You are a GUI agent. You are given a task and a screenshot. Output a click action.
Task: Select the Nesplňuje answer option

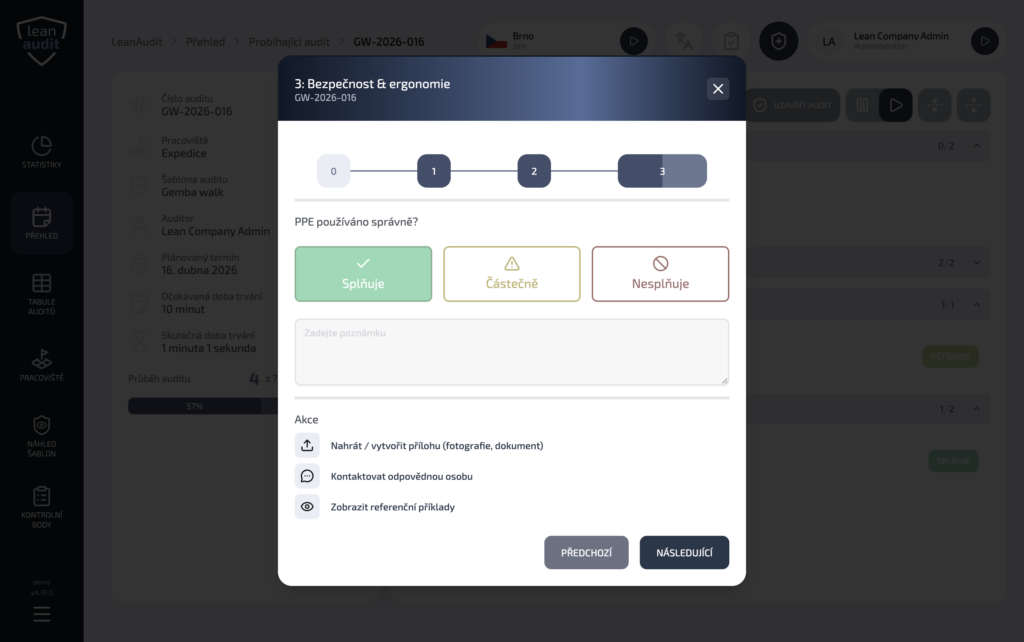click(660, 274)
